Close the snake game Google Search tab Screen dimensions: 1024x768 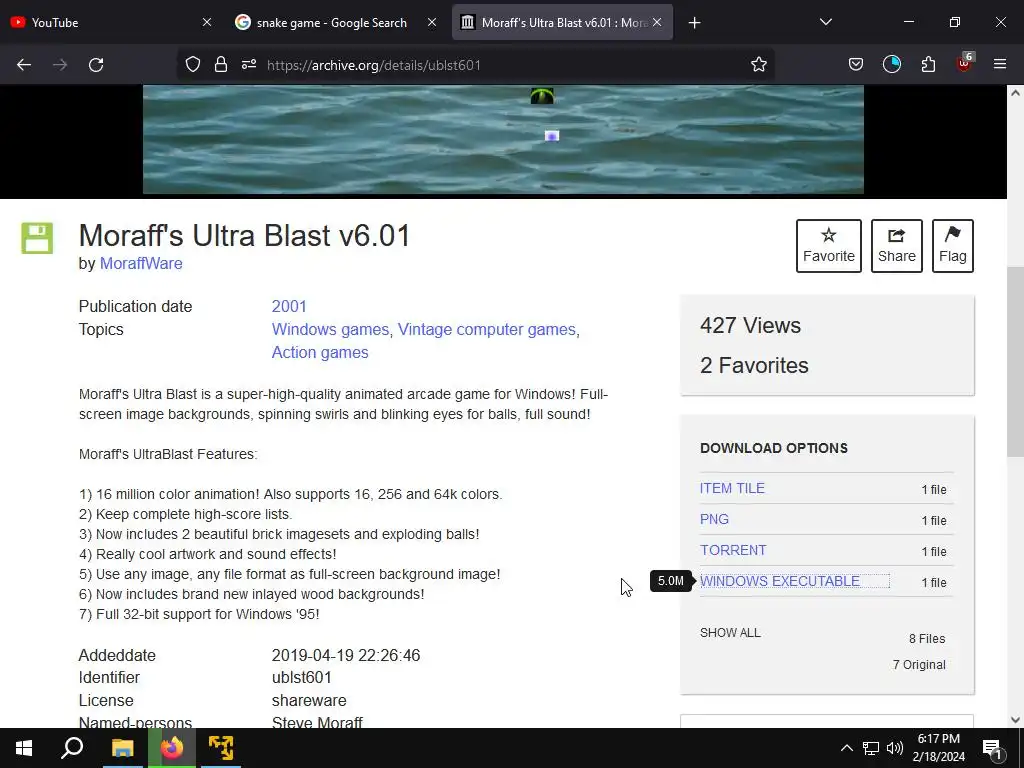432,22
